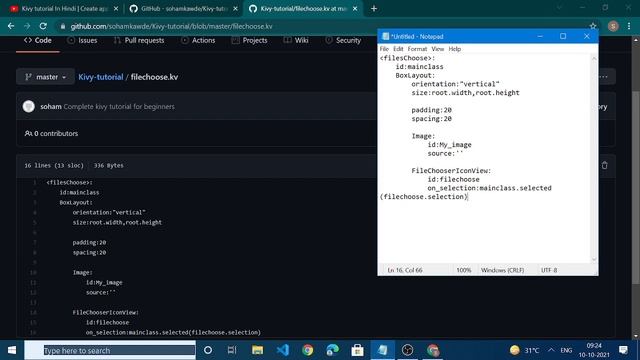Open Notepad Format menu
640x360 pixels.
click(x=417, y=49)
